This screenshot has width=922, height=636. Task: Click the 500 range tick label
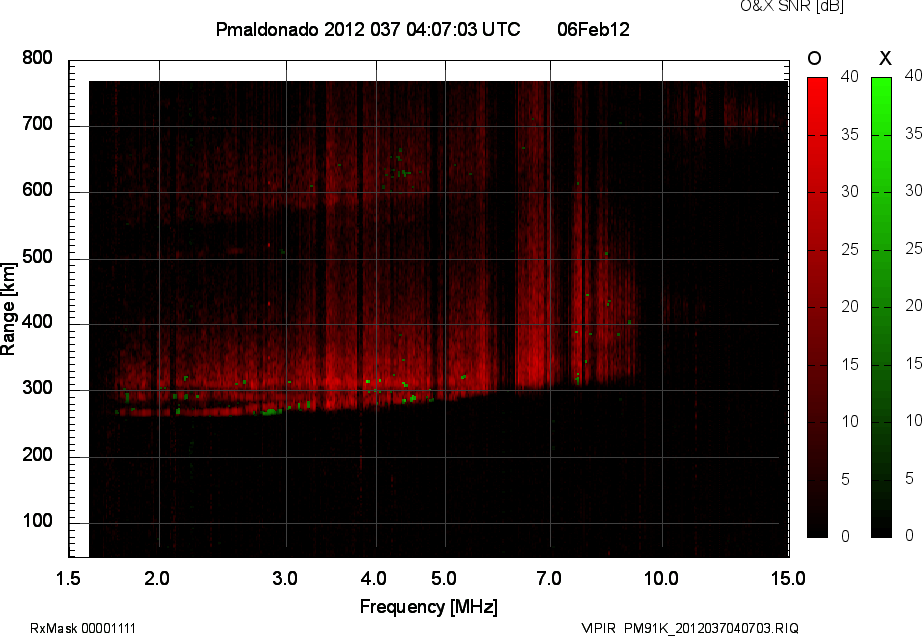pos(37,257)
